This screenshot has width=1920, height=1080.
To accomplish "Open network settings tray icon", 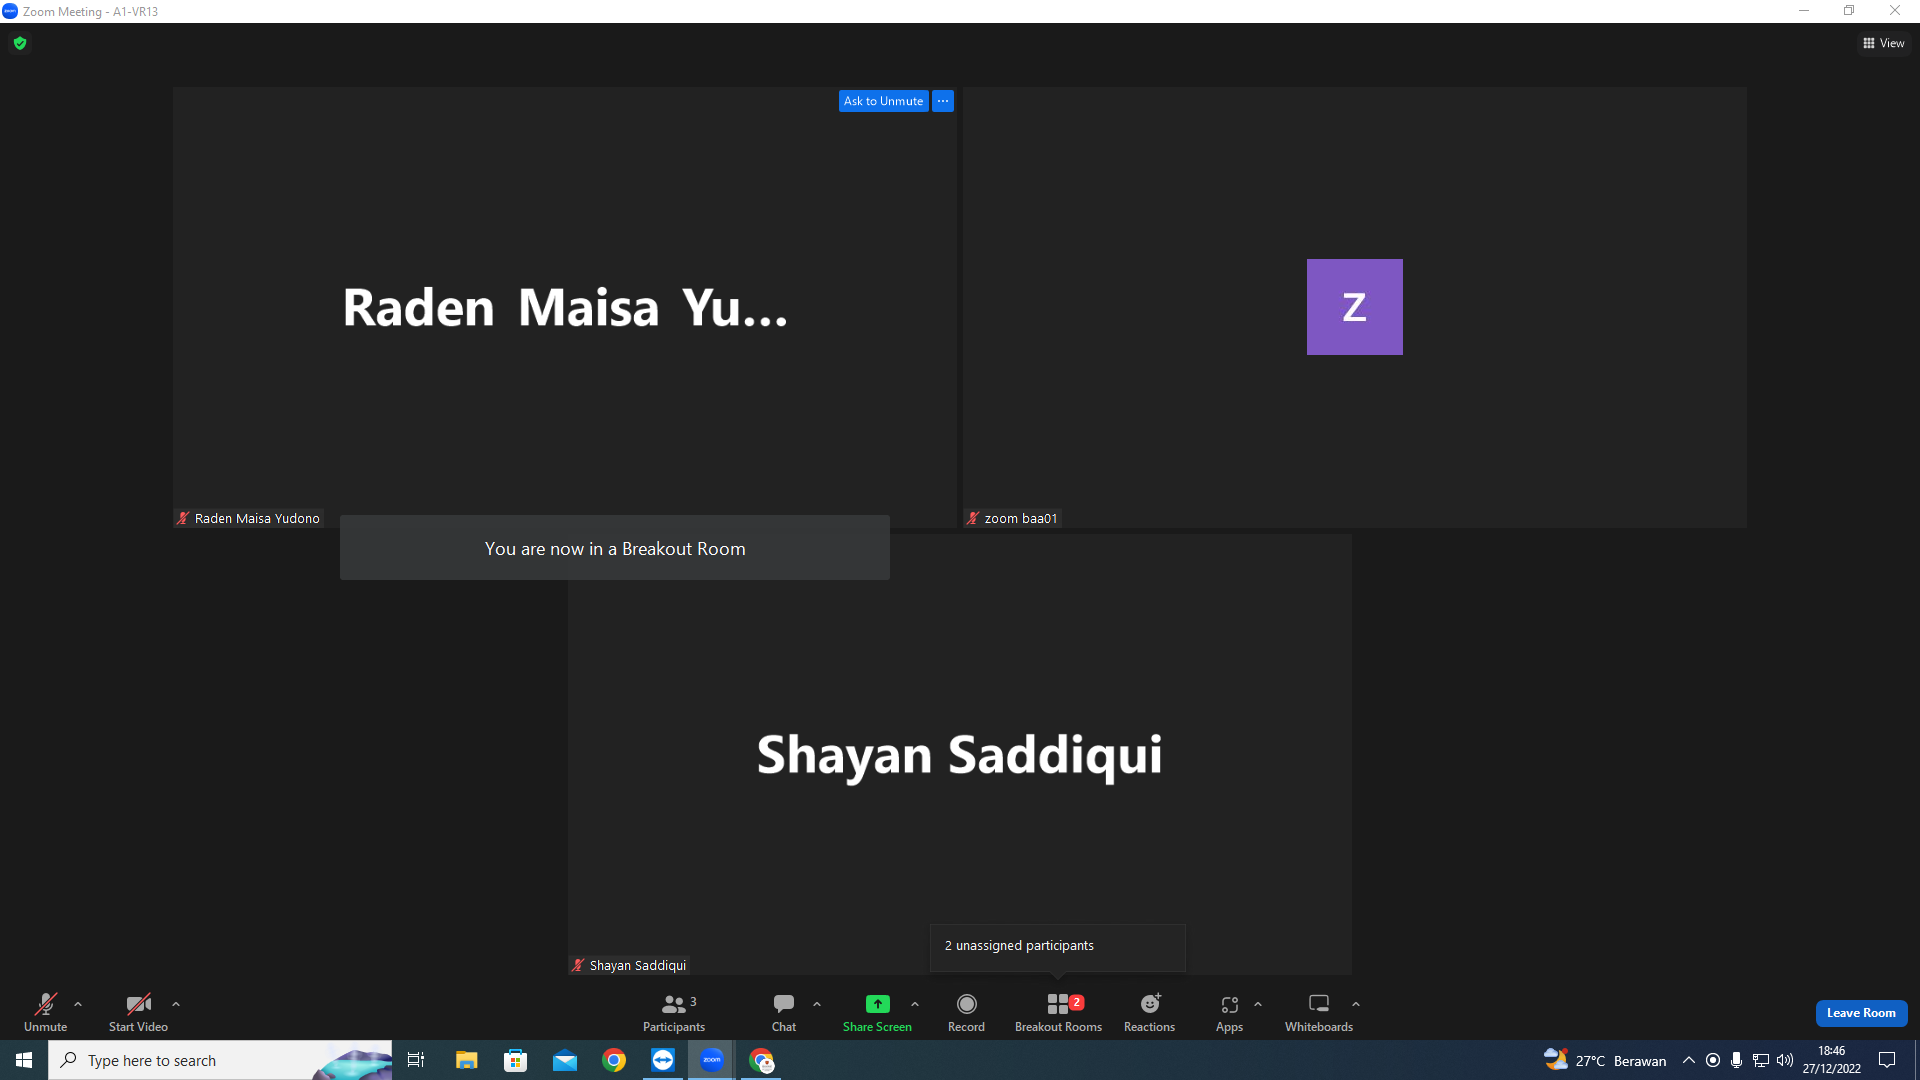I will pyautogui.click(x=1761, y=1060).
